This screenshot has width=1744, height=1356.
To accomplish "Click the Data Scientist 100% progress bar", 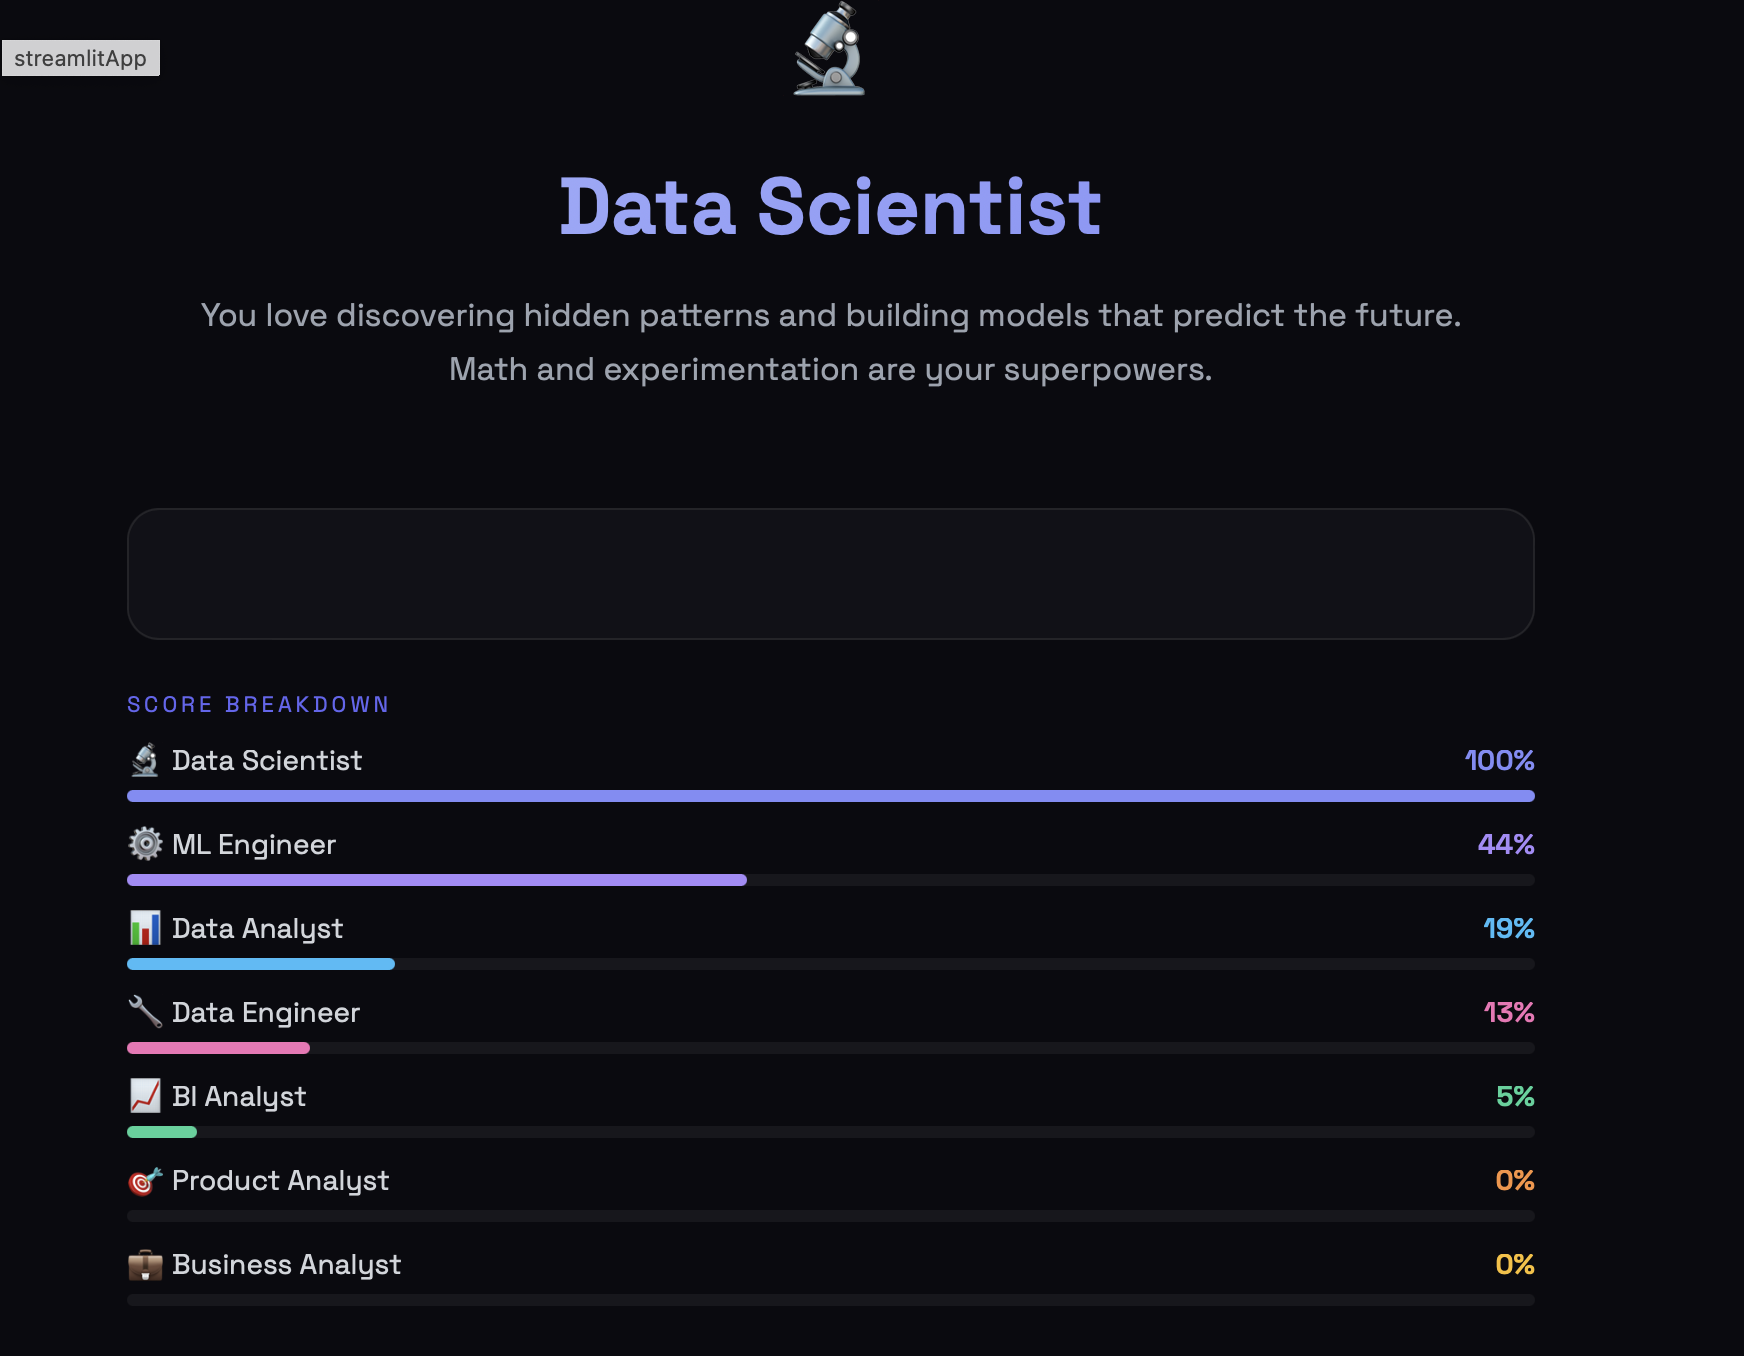I will (x=830, y=796).
